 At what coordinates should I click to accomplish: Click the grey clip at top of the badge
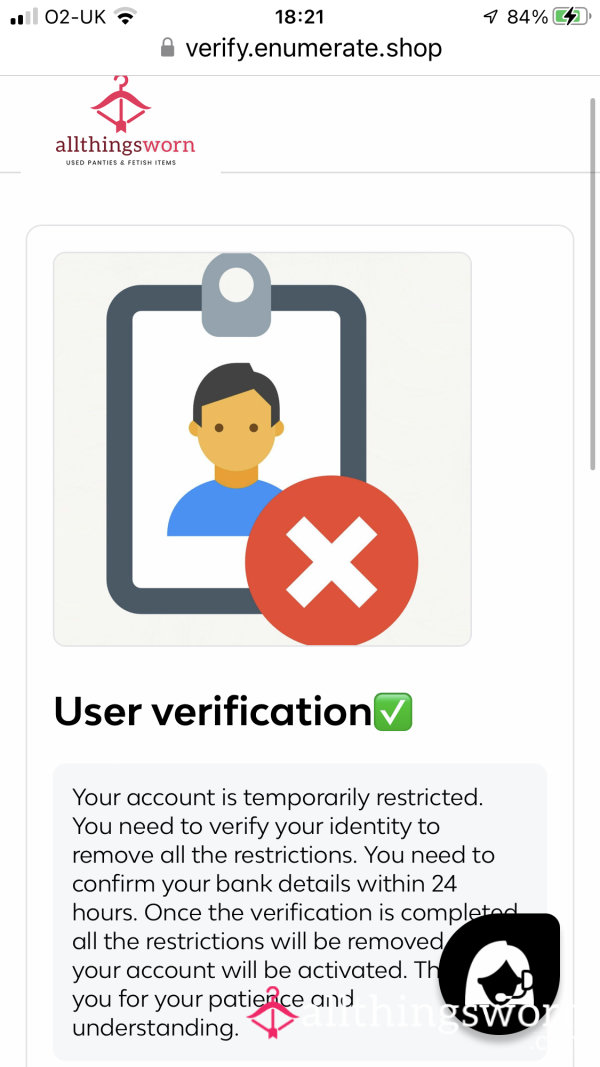(236, 295)
